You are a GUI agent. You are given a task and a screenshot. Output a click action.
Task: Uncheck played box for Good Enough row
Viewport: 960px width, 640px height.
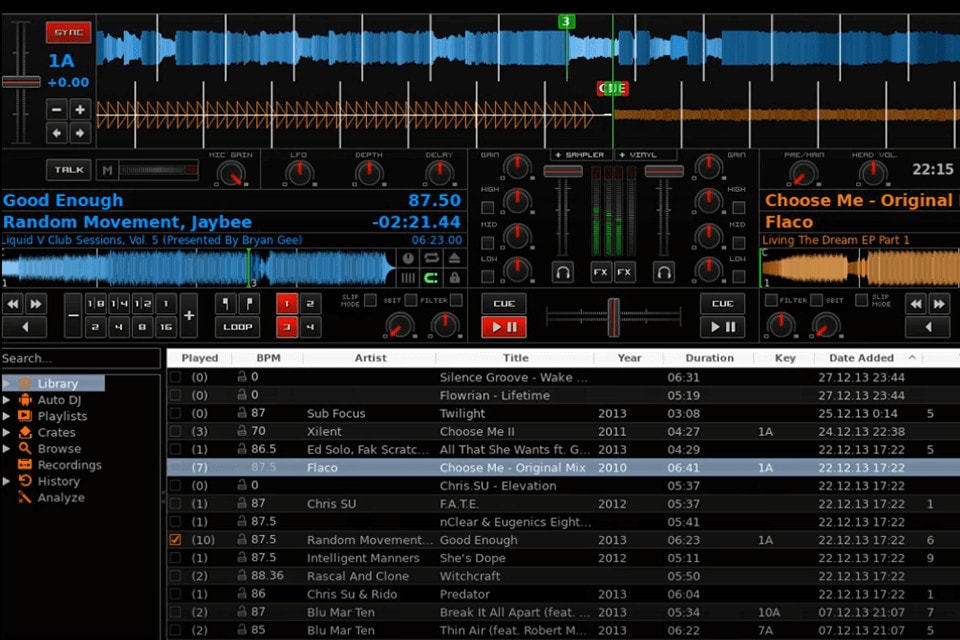coord(175,540)
